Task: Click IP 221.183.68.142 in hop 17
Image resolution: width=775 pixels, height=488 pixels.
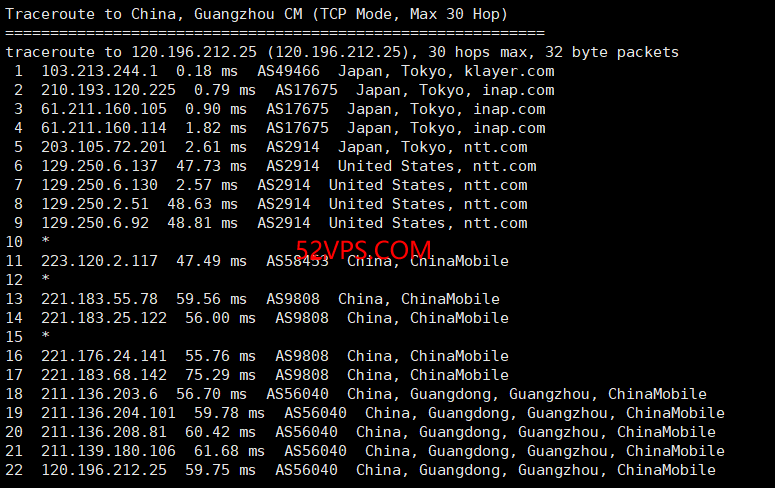Action: (x=104, y=375)
